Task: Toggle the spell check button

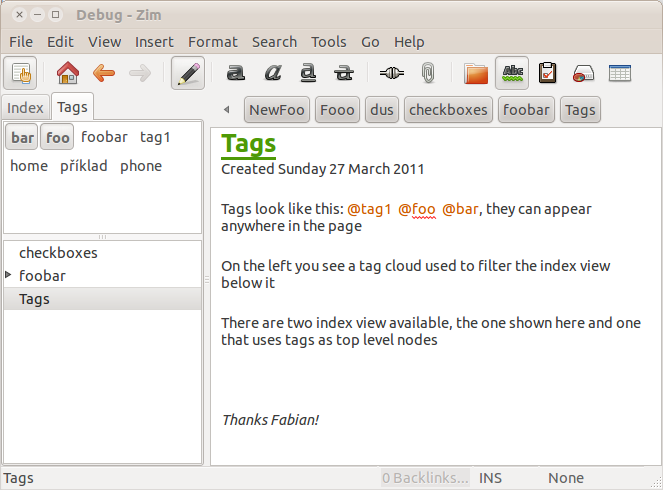Action: [x=512, y=73]
